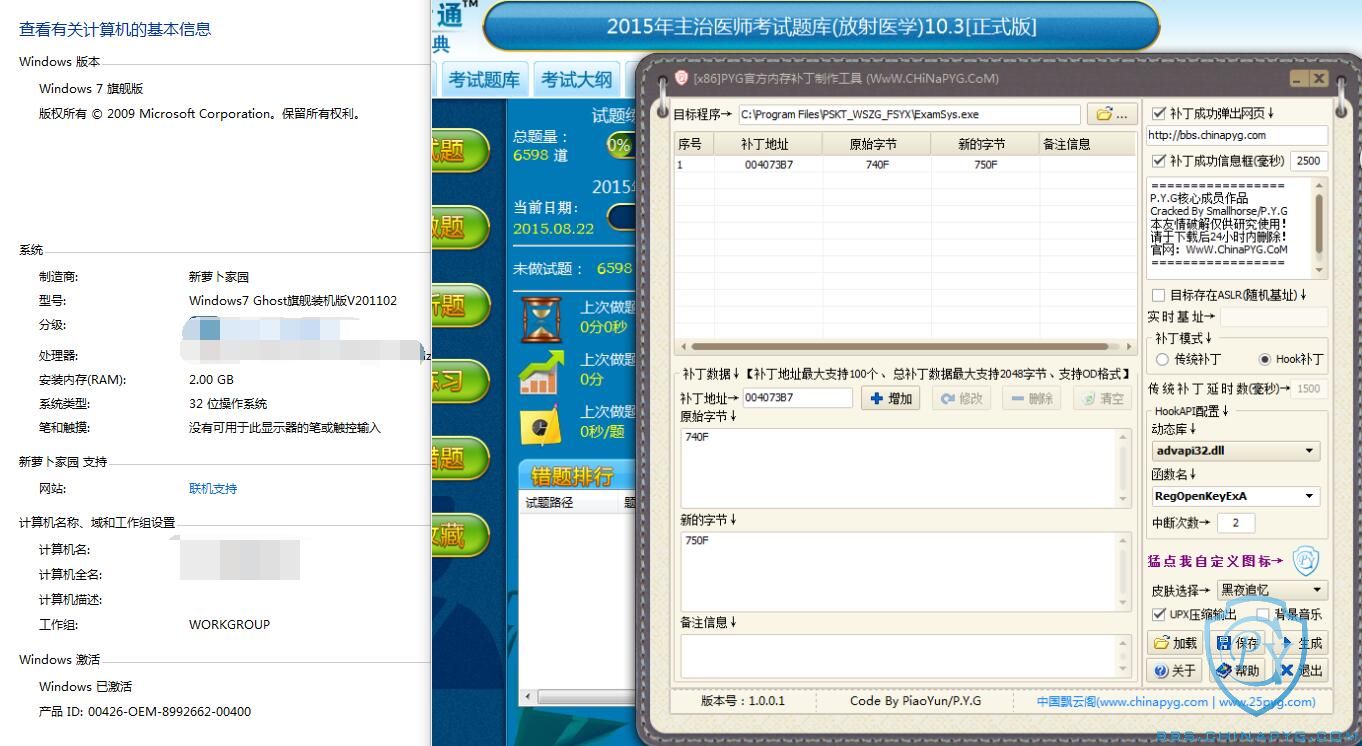Click the PYG shield logo in title bar
1362x746 pixels.
point(681,78)
